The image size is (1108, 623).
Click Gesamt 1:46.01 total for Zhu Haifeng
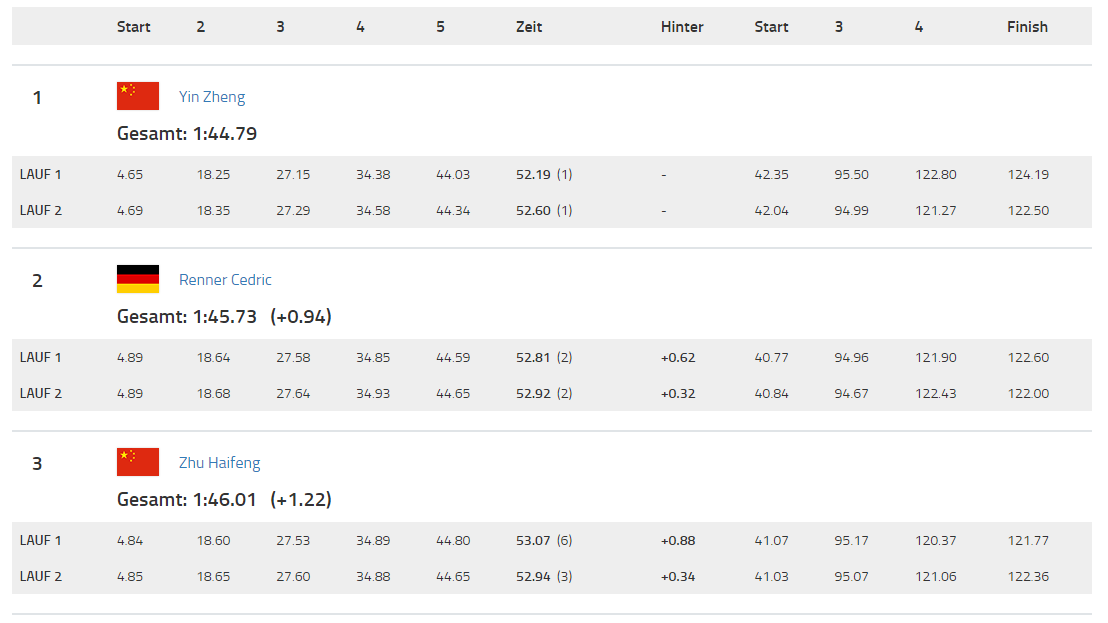point(187,499)
